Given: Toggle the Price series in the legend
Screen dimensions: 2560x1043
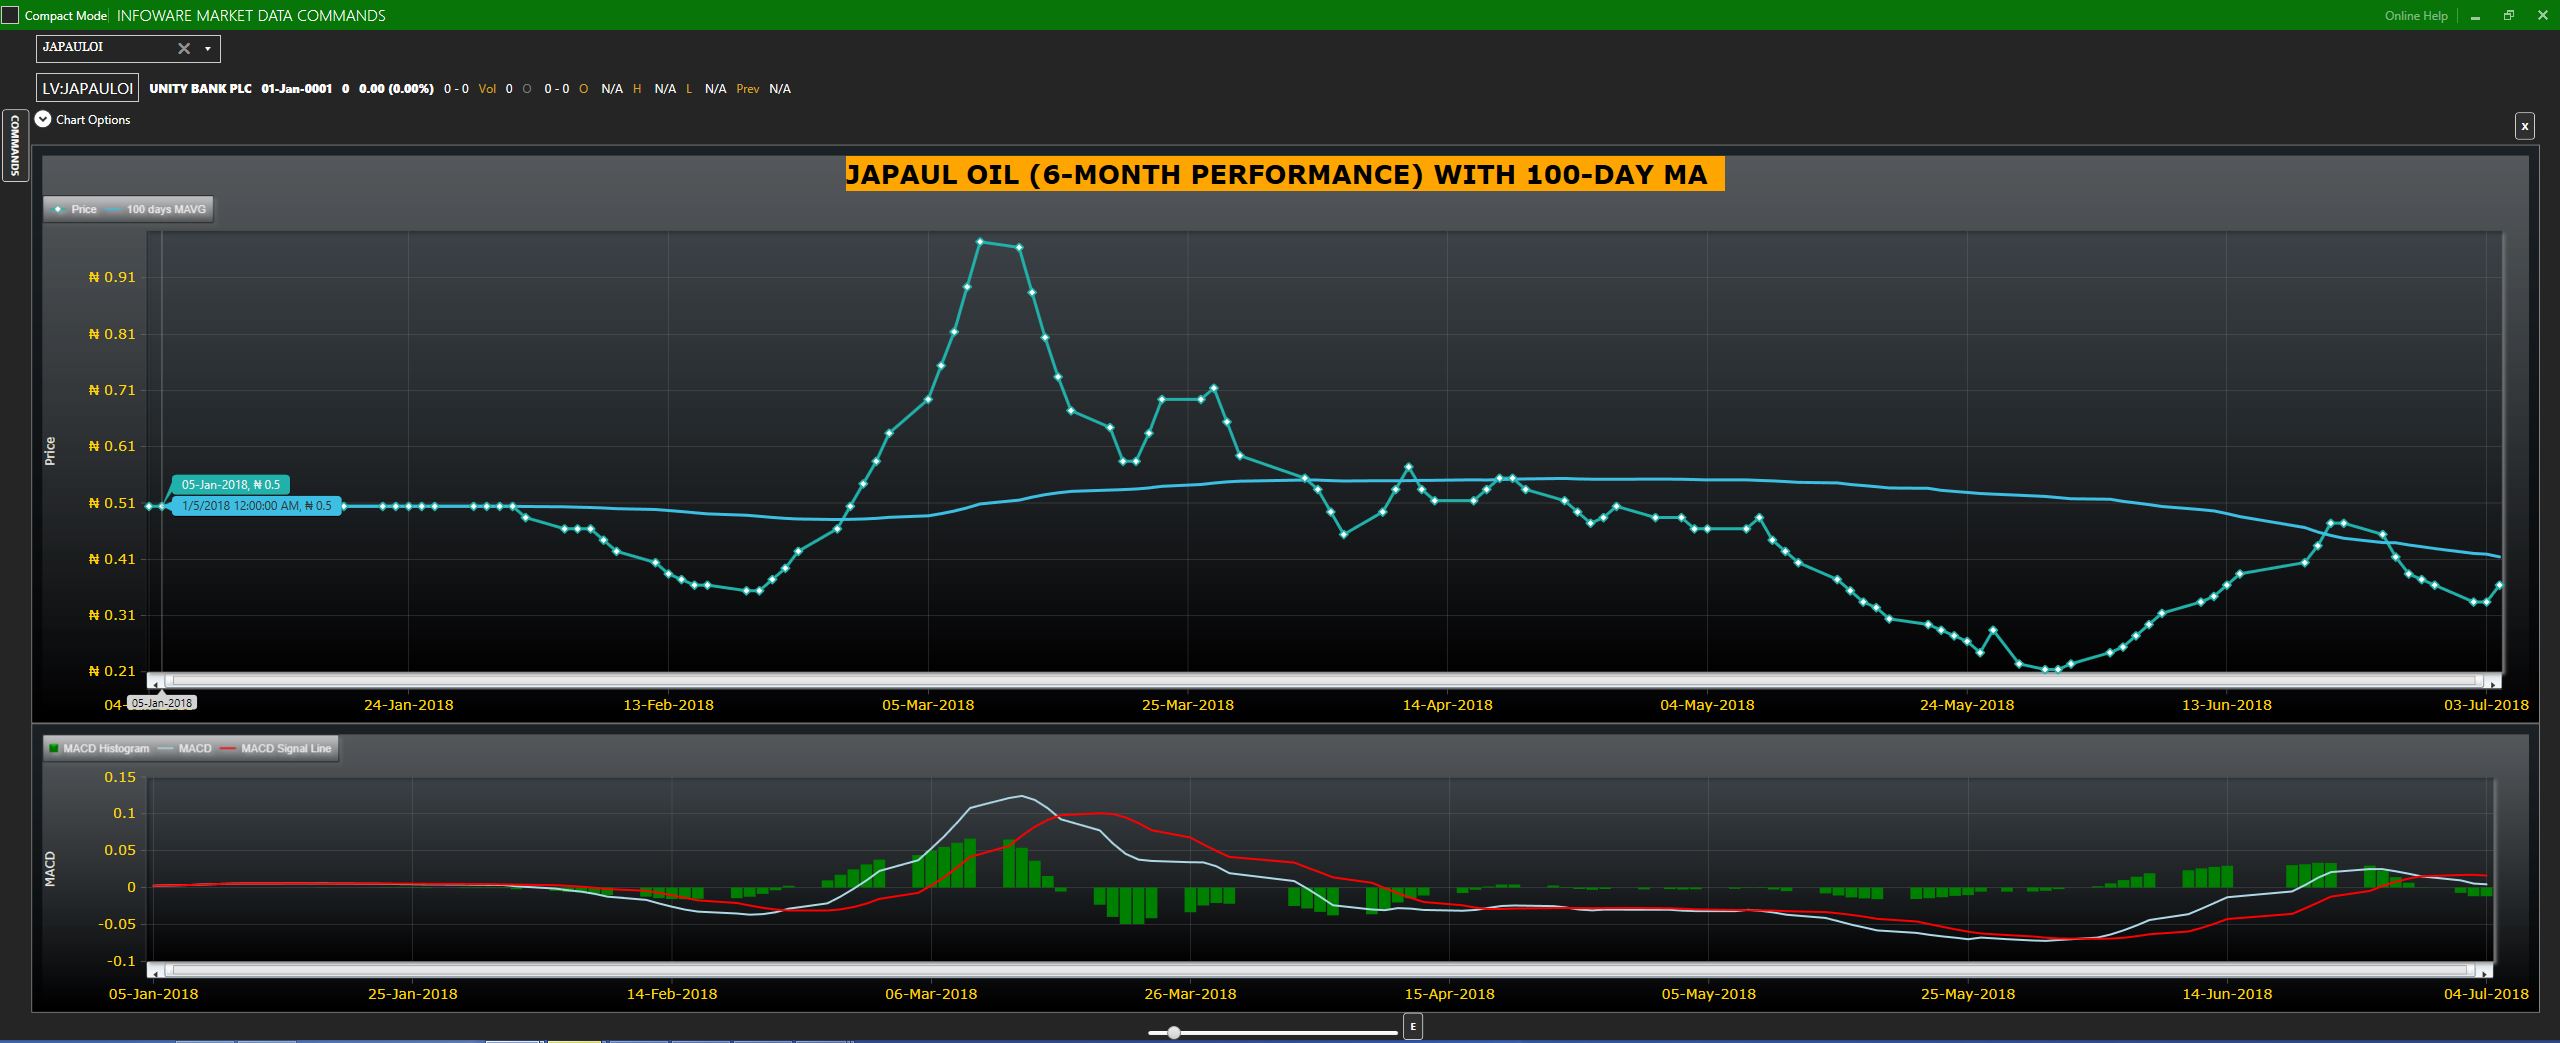Looking at the screenshot, I should (76, 209).
